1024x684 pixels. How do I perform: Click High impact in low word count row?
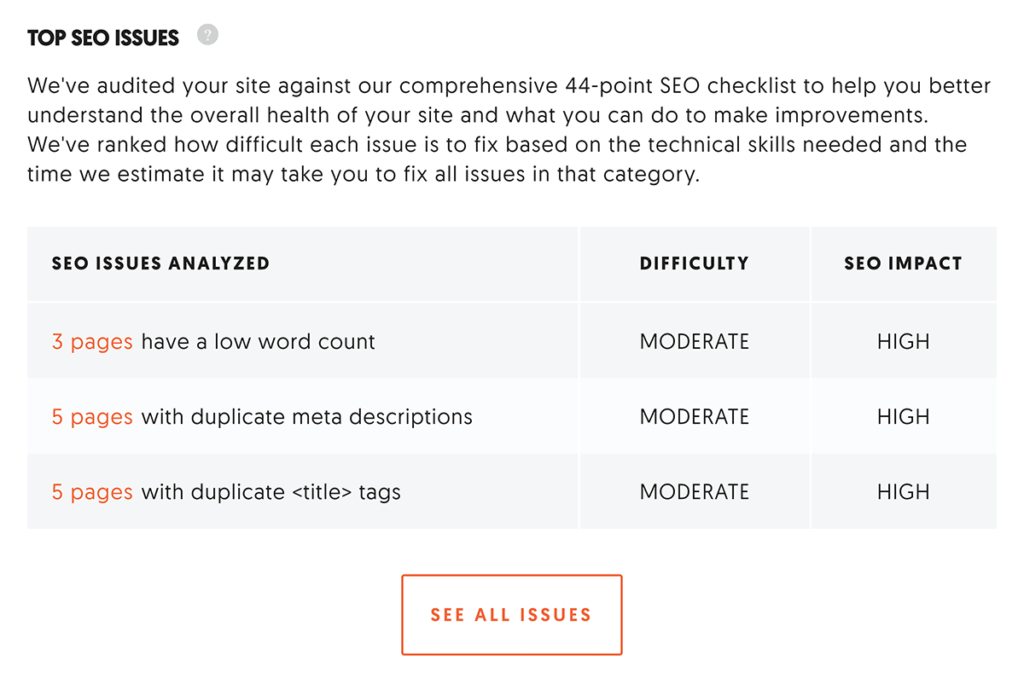tap(903, 342)
